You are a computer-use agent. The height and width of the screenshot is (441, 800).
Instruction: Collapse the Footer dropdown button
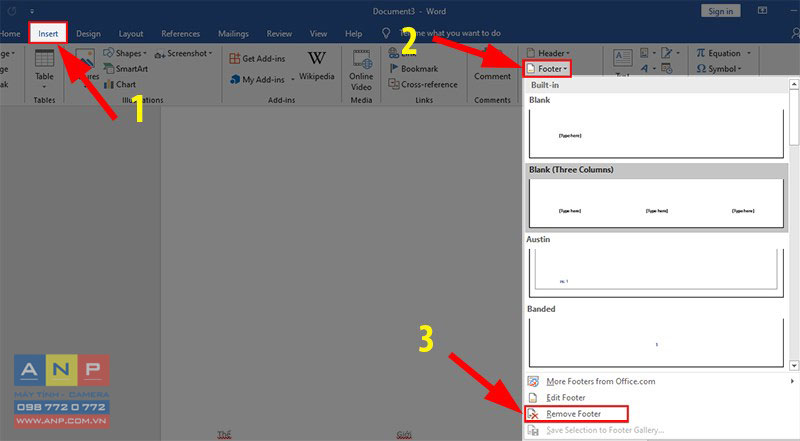pyautogui.click(x=546, y=68)
